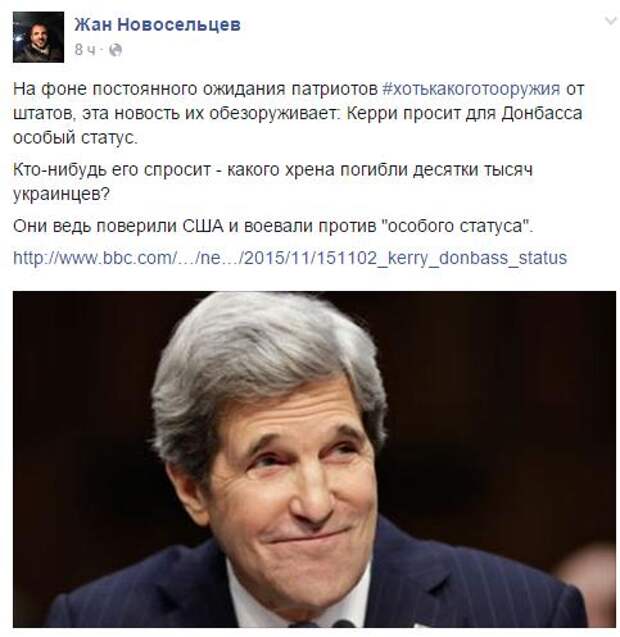Open Жан Новосельцев's profile picture

(x=38, y=37)
